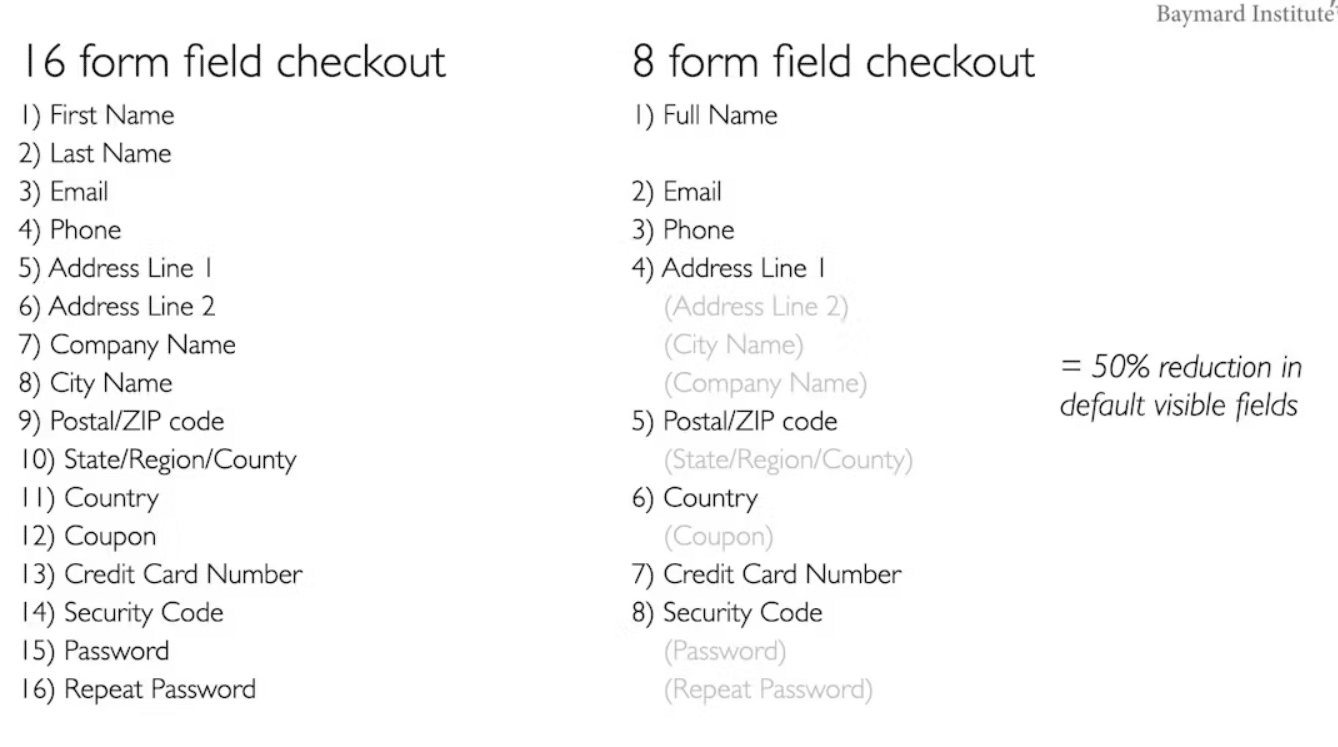Click greyed '(Address Line 2)' text
Image resolution: width=1338 pixels, height=747 pixels.
tap(756, 306)
